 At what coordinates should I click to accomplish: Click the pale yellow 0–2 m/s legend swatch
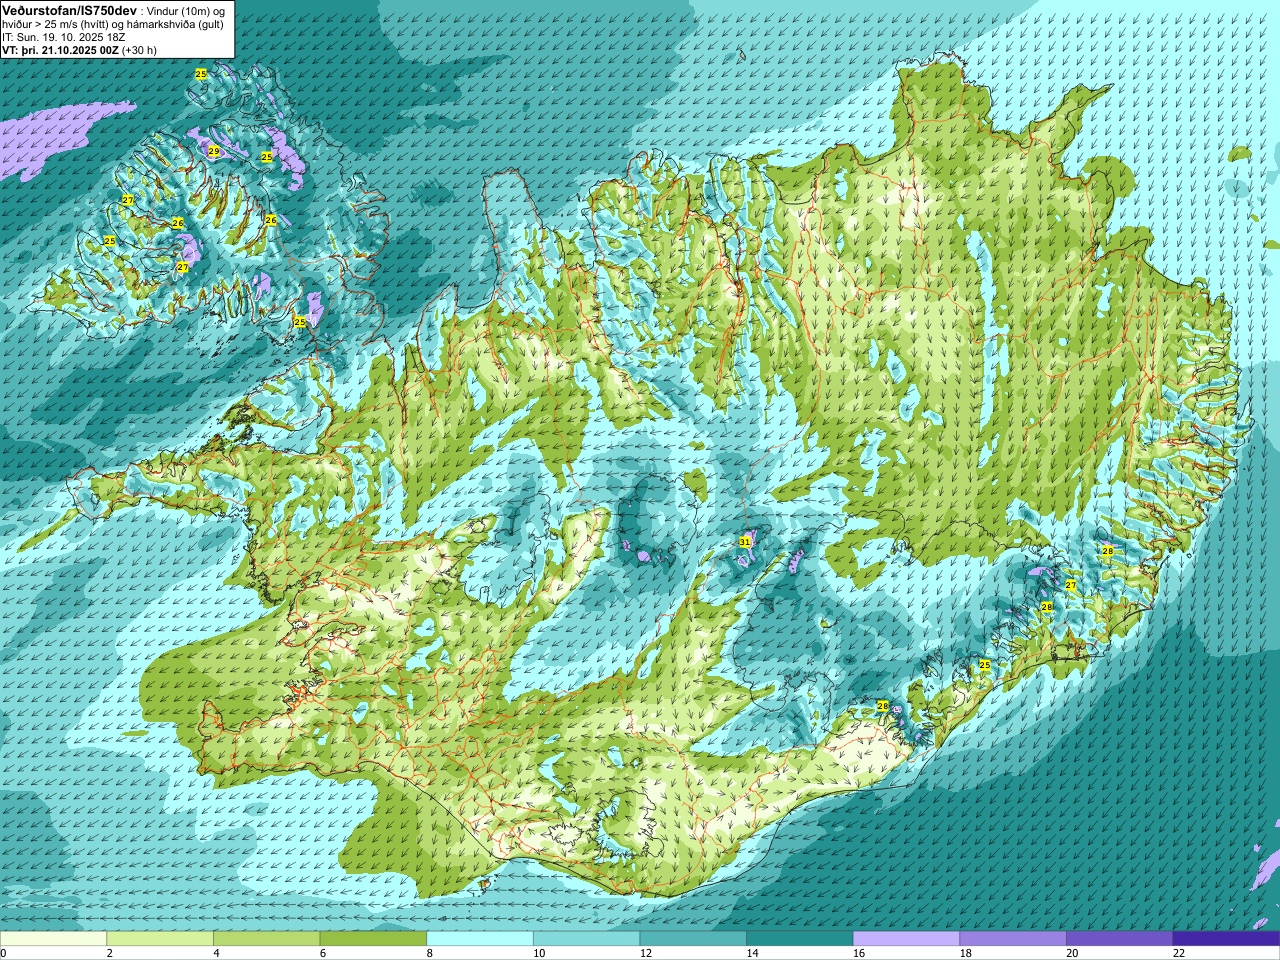pyautogui.click(x=53, y=939)
